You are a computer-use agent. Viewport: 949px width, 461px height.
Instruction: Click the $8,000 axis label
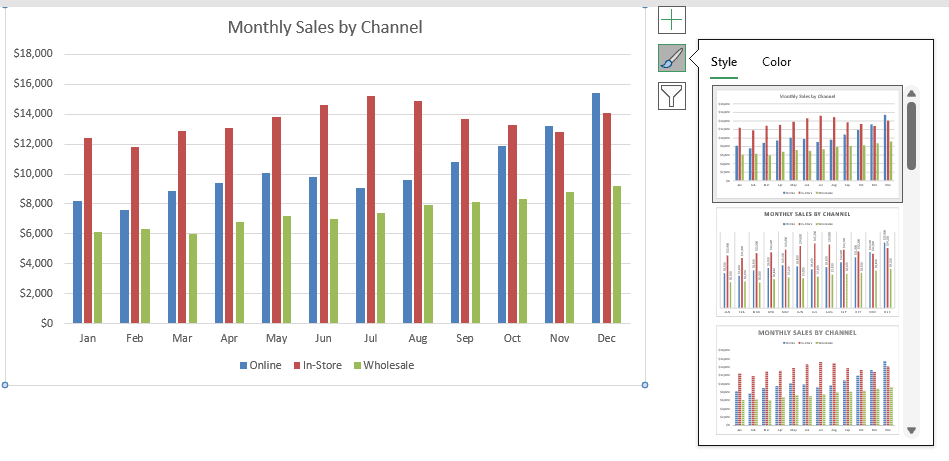[36, 203]
